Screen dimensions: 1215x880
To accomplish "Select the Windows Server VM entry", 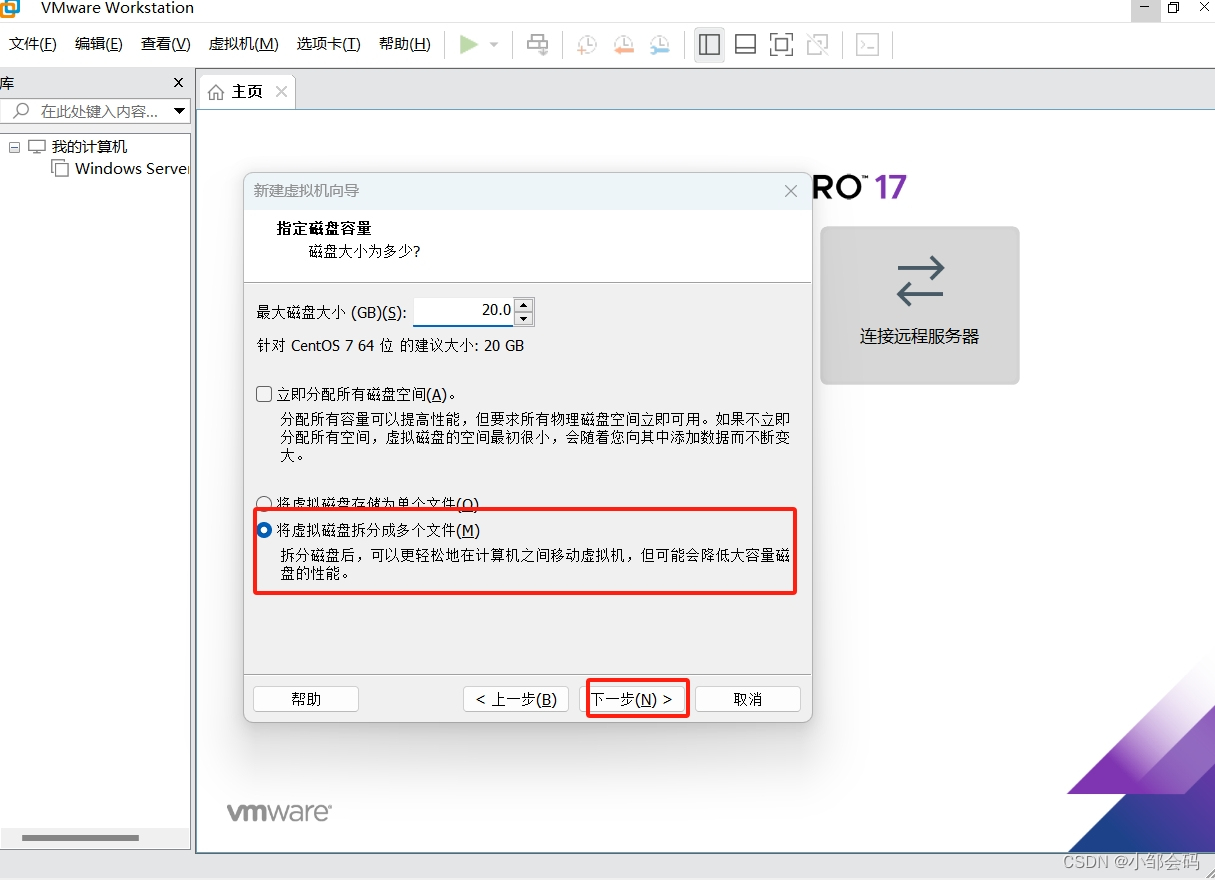I will click(x=132, y=169).
